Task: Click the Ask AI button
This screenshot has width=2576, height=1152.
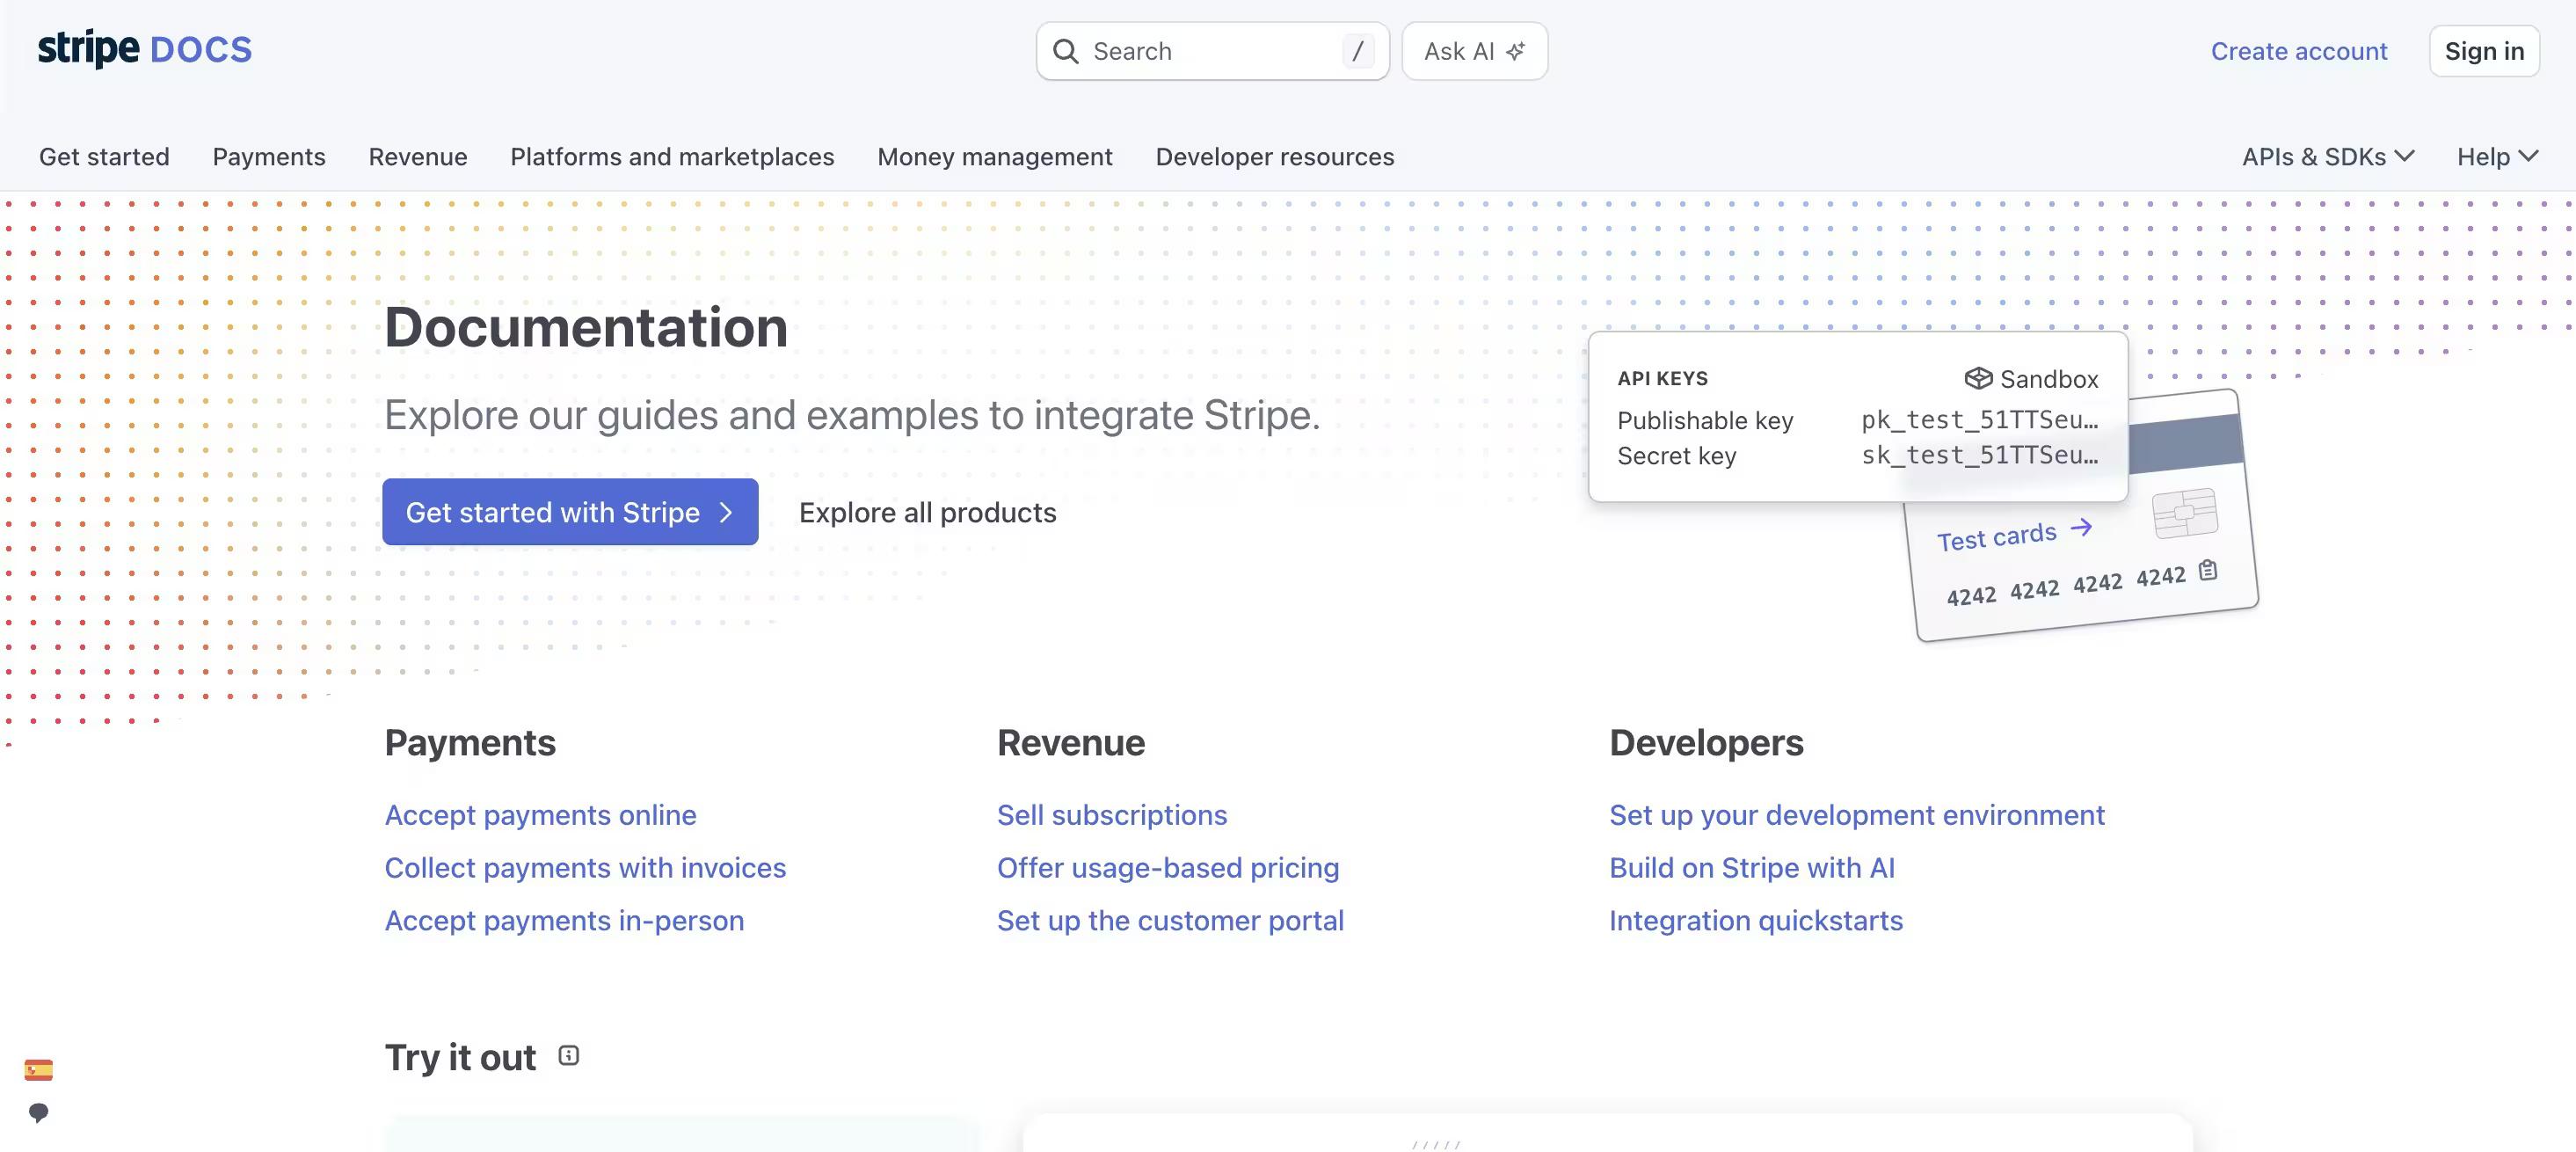Action: (1475, 51)
